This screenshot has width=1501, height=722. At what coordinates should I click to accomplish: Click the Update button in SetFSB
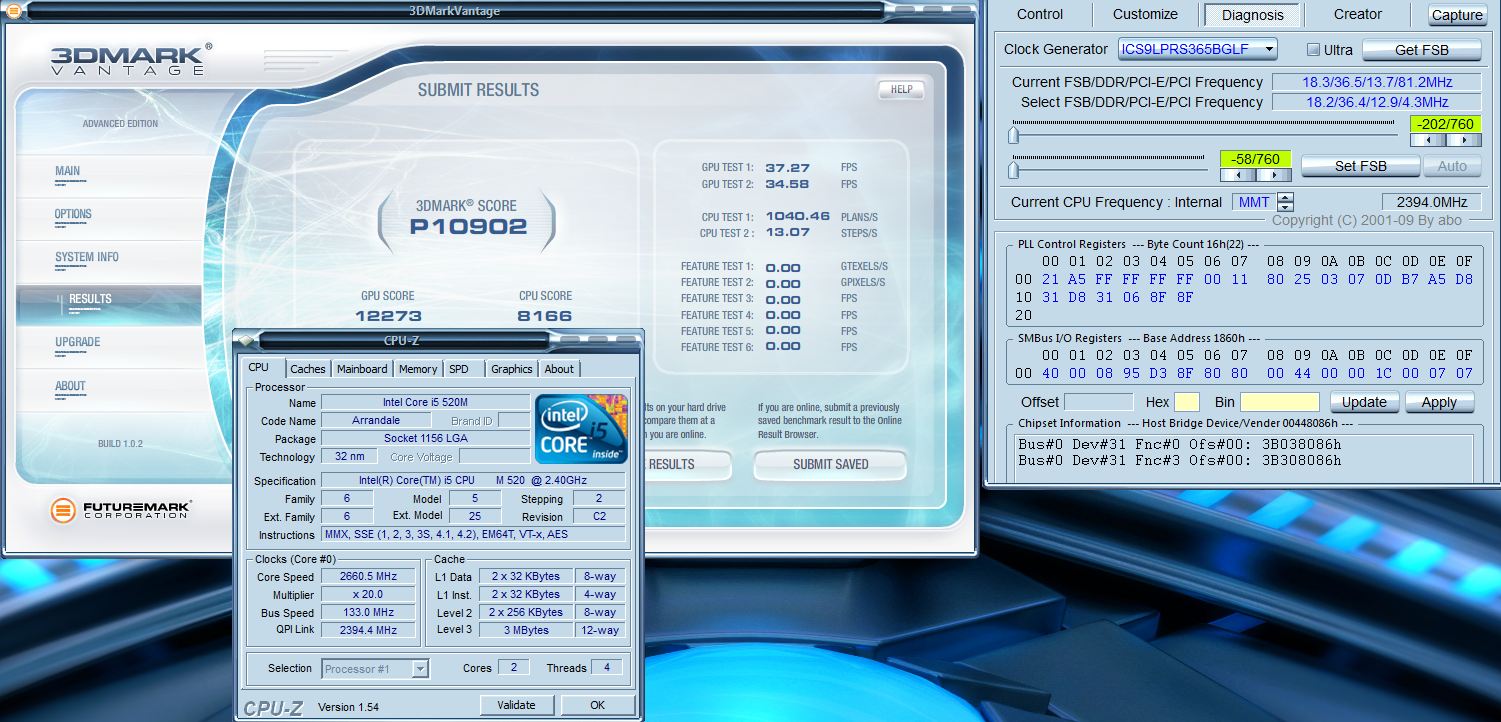[1363, 402]
